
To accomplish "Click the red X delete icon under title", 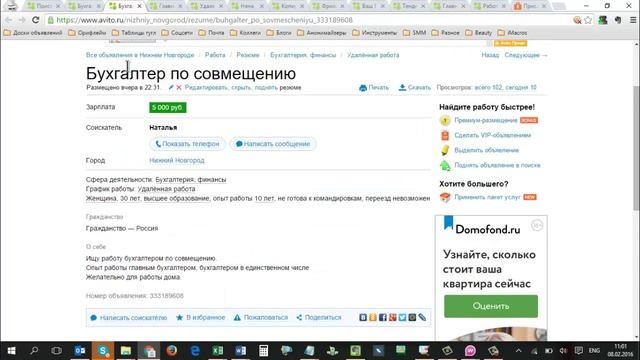I will click(178, 87).
